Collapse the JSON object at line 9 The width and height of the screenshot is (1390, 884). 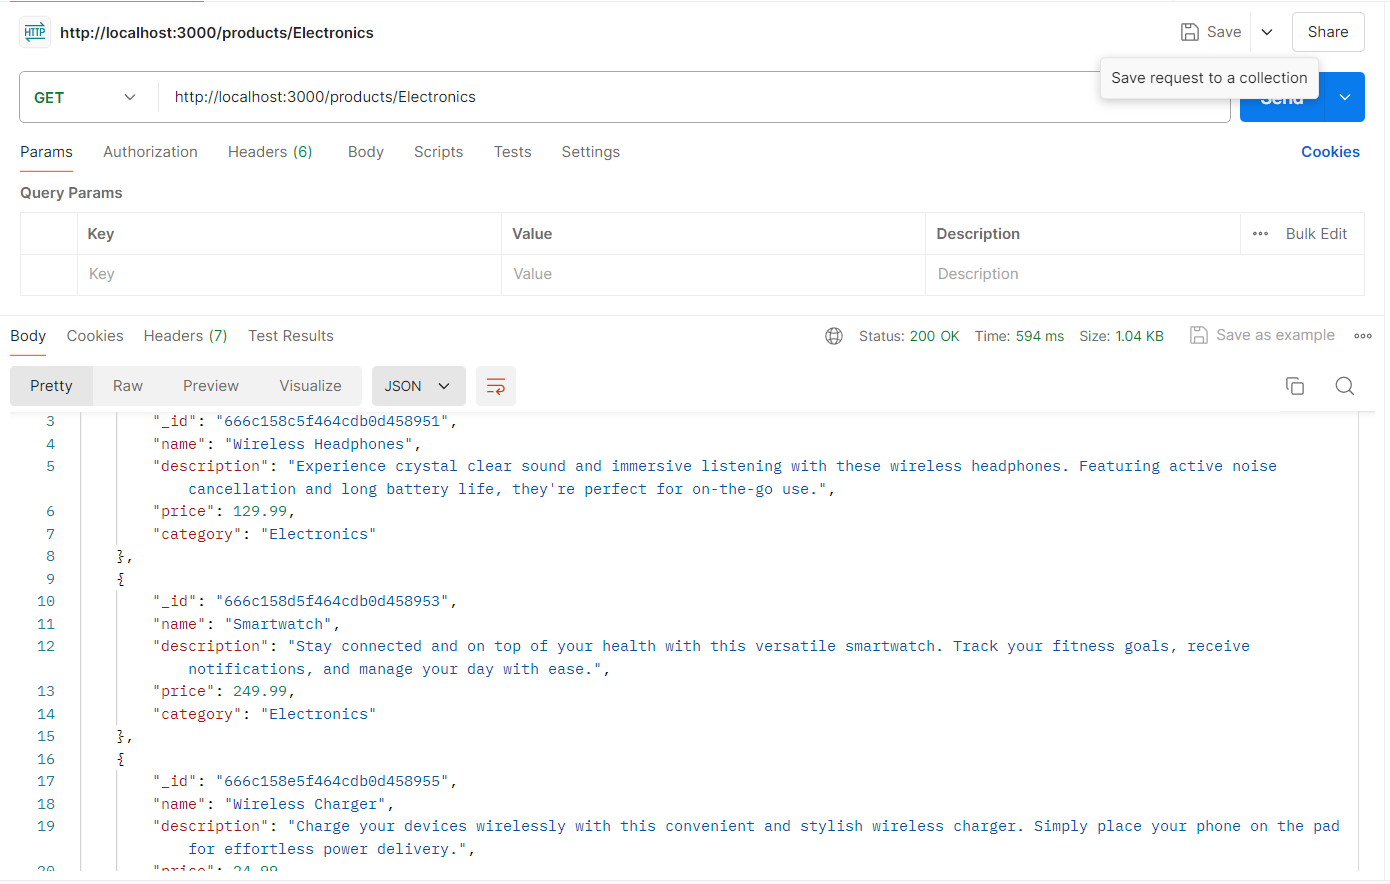click(x=121, y=579)
